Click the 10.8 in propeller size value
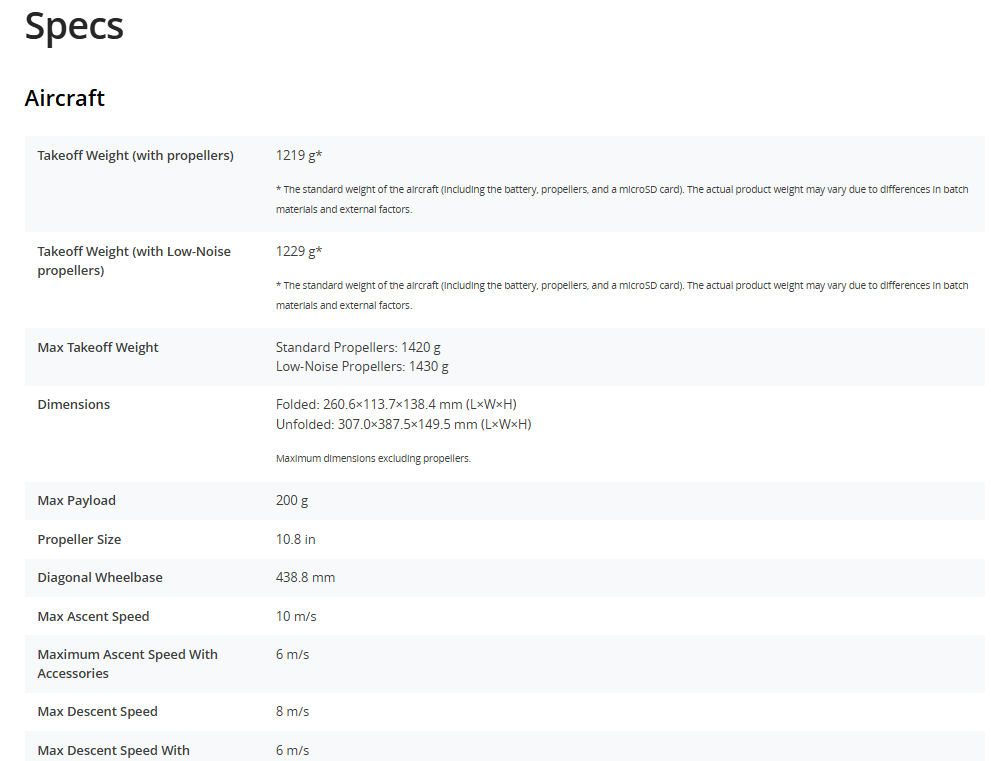This screenshot has width=991, height=761. coord(295,539)
